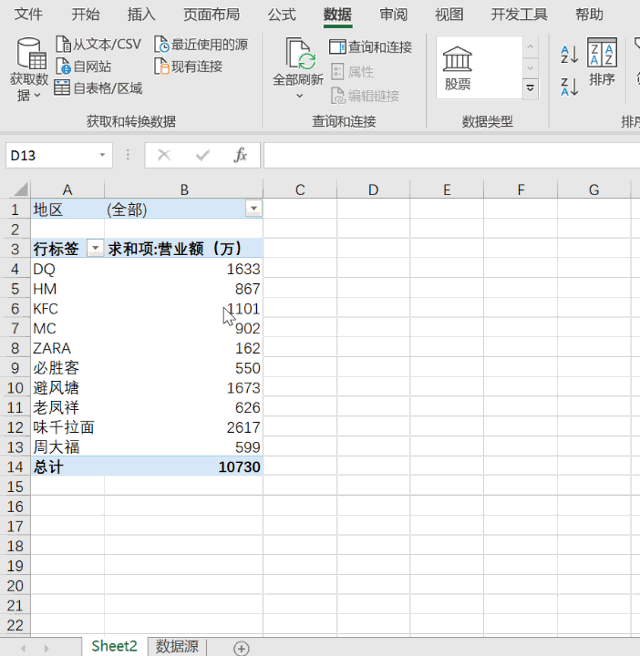Open the 行标签 filter dropdown
Image resolution: width=640 pixels, height=656 pixels.
click(95, 248)
